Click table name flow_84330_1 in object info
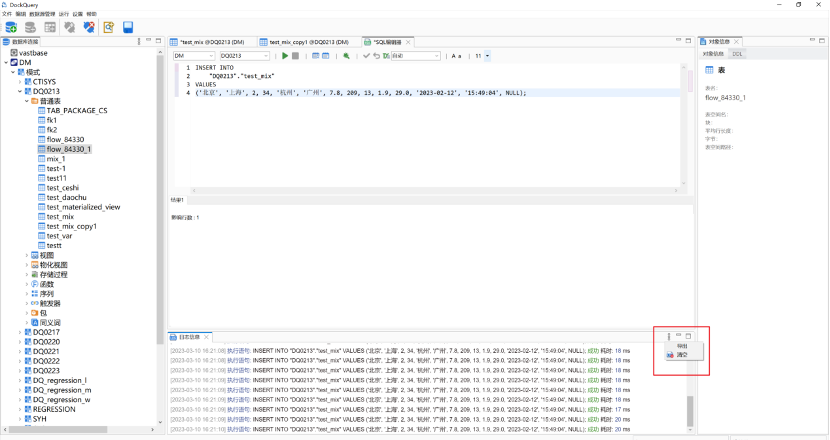Image resolution: width=830 pixels, height=440 pixels. tap(725, 98)
